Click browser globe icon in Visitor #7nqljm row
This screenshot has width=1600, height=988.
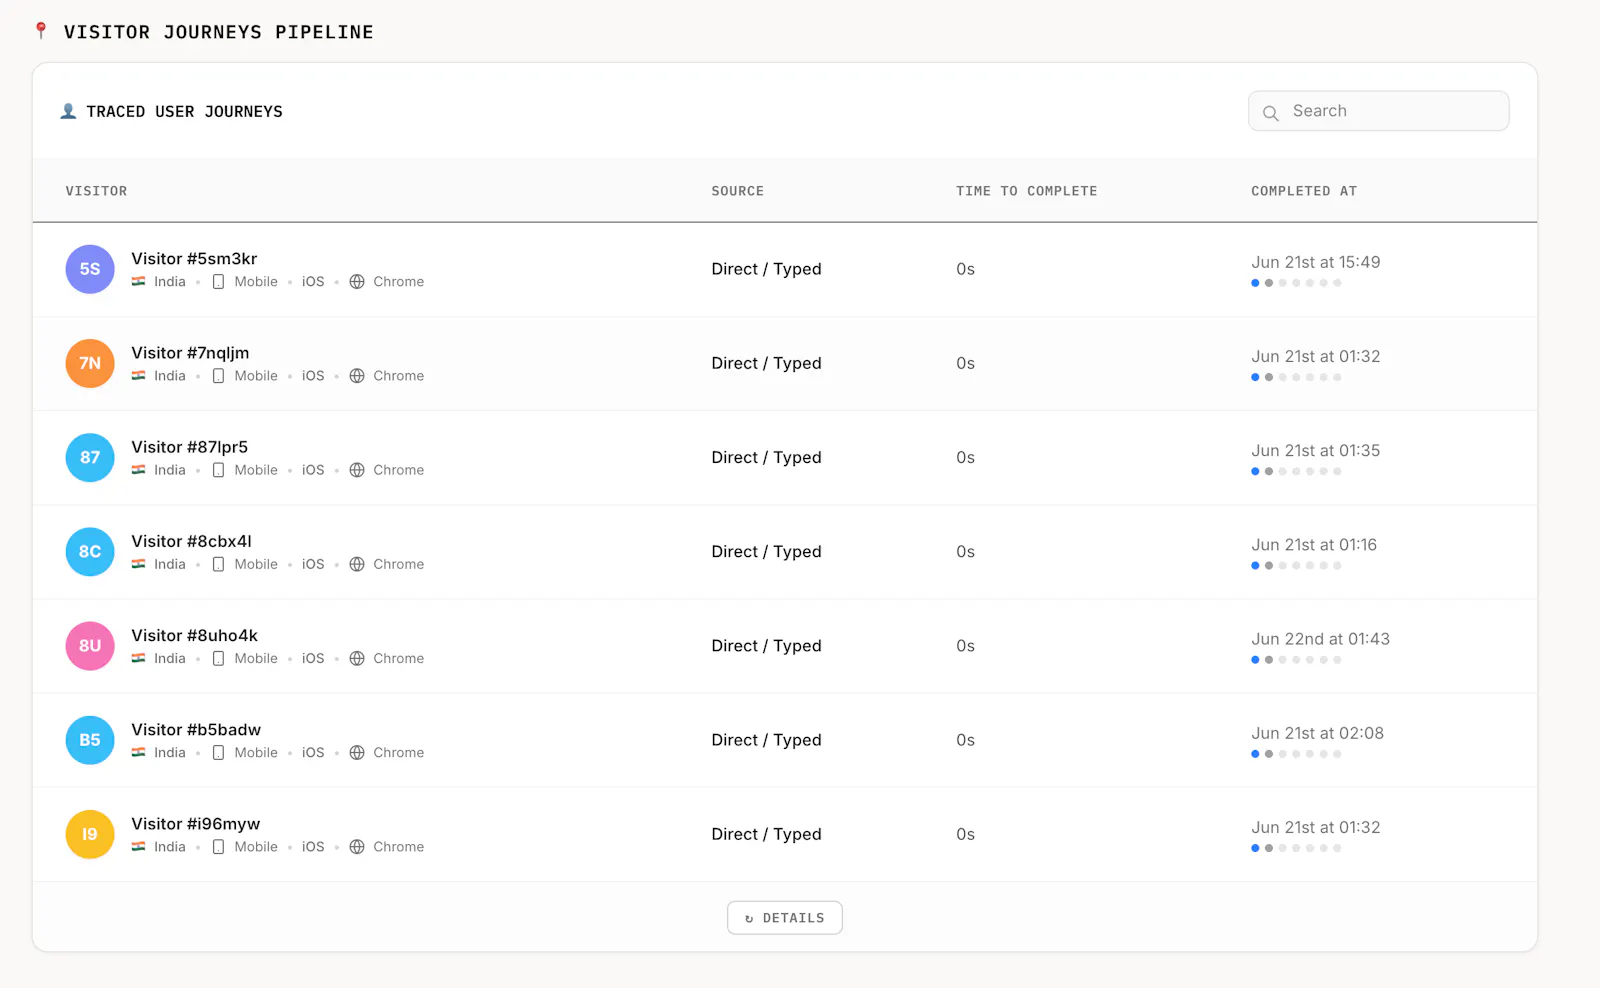pyautogui.click(x=357, y=376)
